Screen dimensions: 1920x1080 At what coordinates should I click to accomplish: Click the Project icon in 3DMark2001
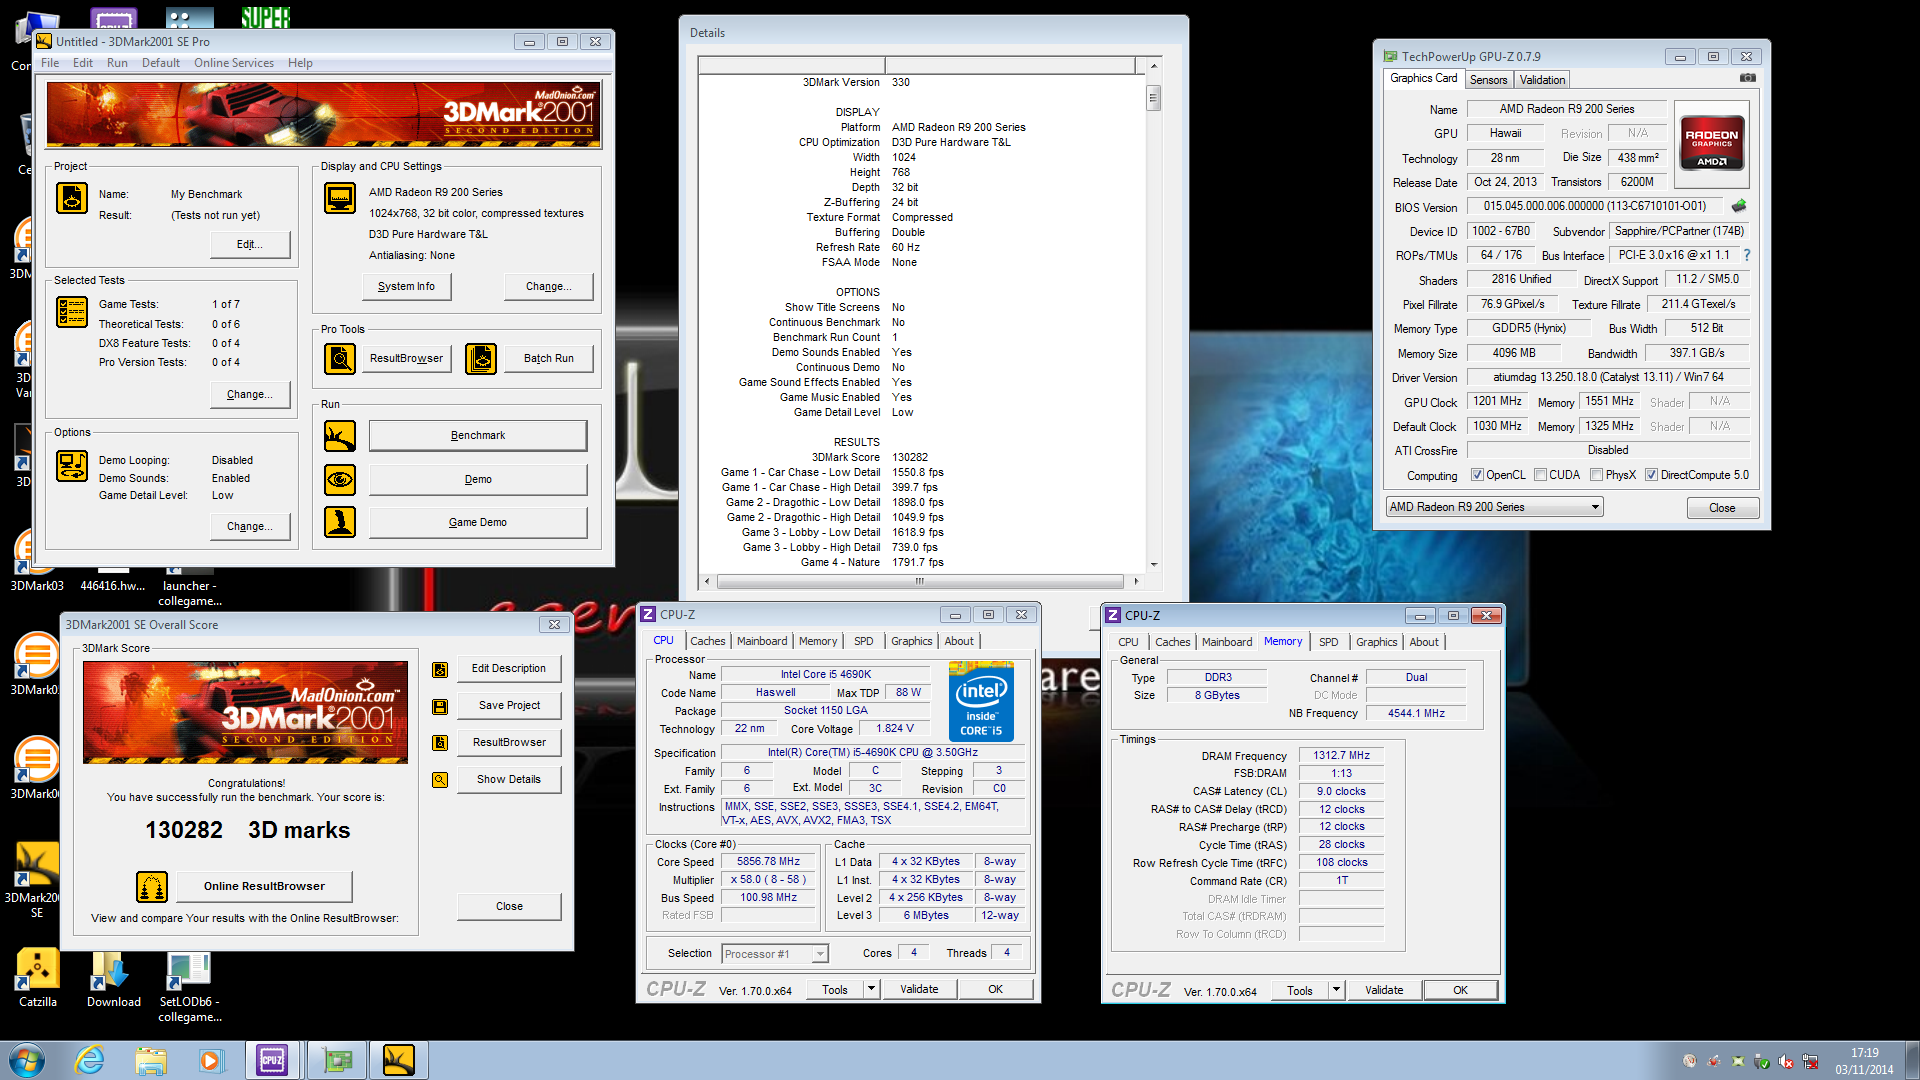tap(72, 198)
